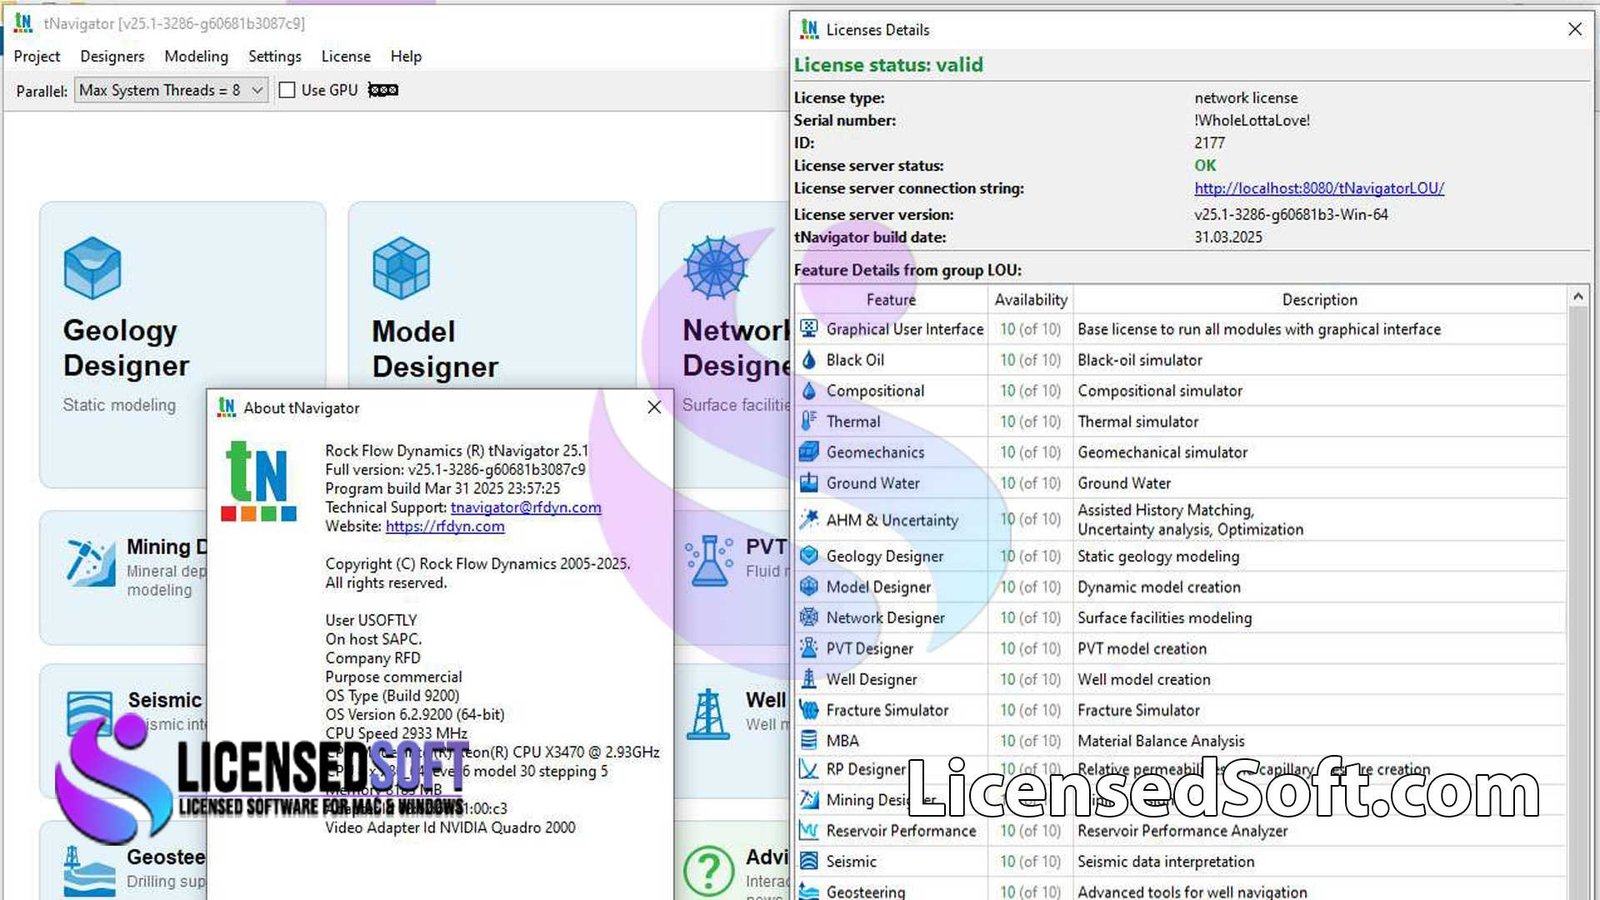This screenshot has width=1600, height=900.
Task: Click the Seismic feature icon in license list
Action: pos(809,861)
